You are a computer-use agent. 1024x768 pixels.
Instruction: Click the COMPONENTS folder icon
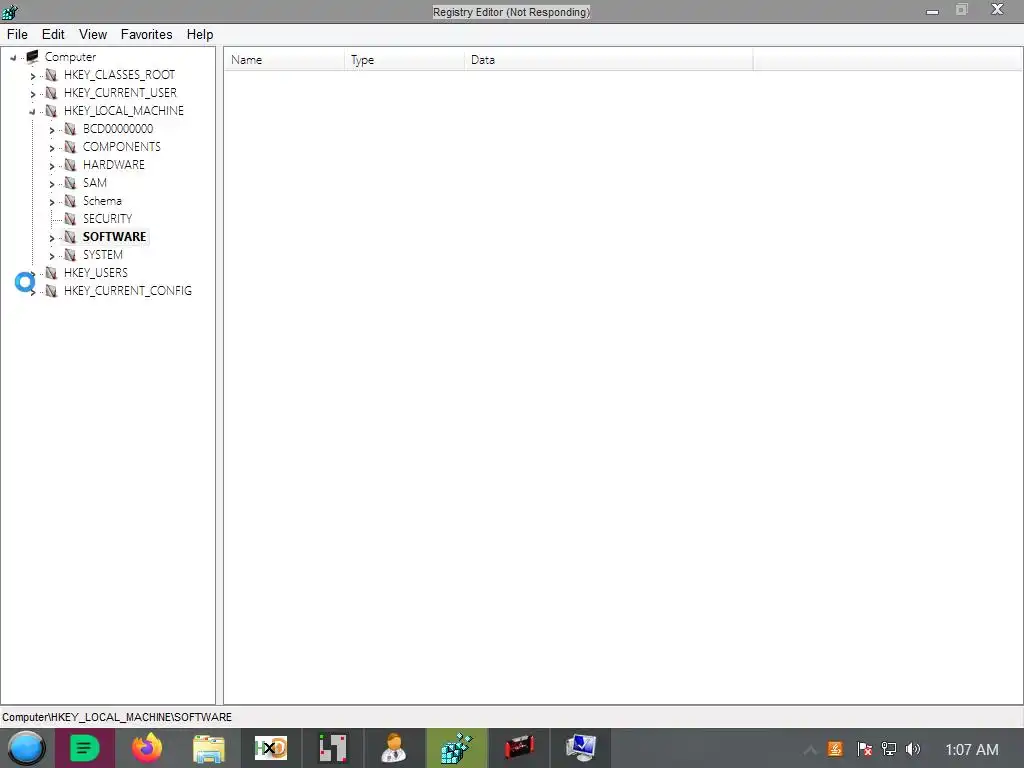70,147
